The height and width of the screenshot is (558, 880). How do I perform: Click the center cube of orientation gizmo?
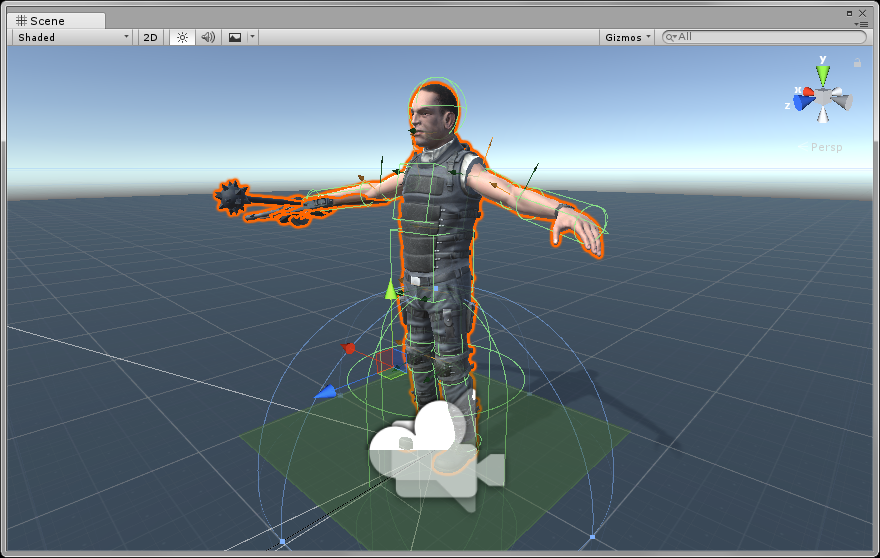[823, 98]
